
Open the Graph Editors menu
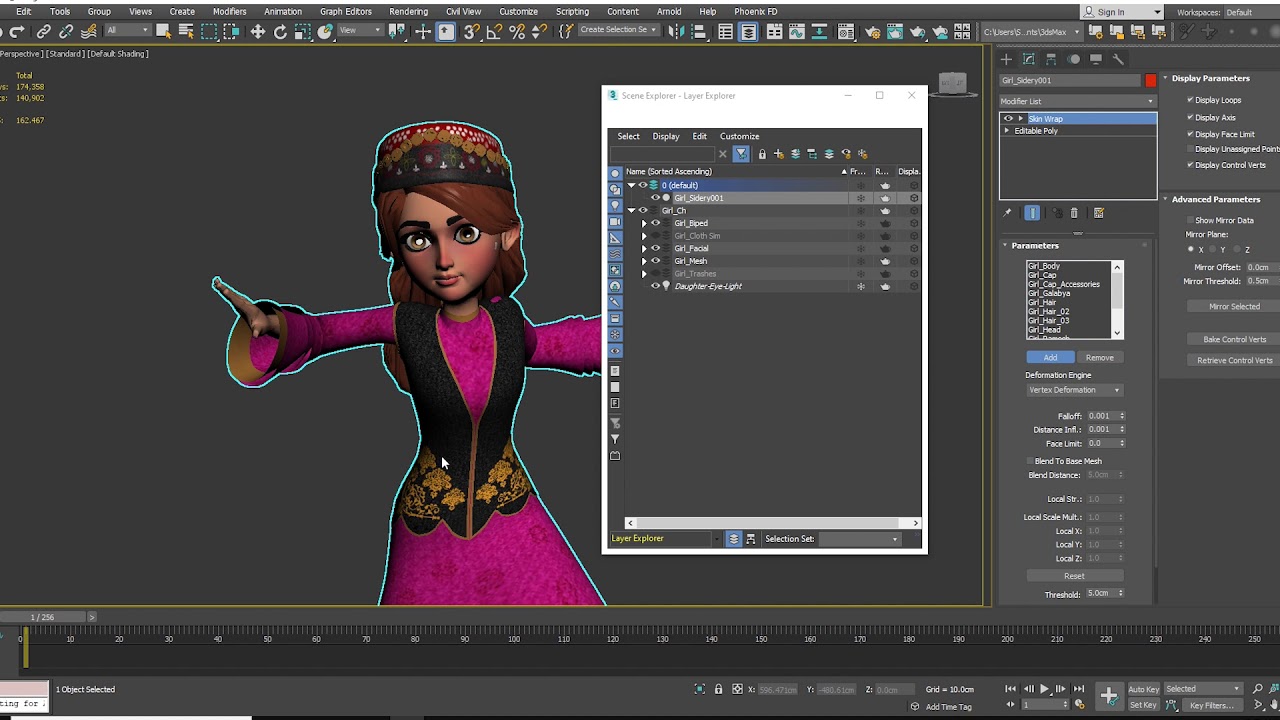click(x=346, y=11)
